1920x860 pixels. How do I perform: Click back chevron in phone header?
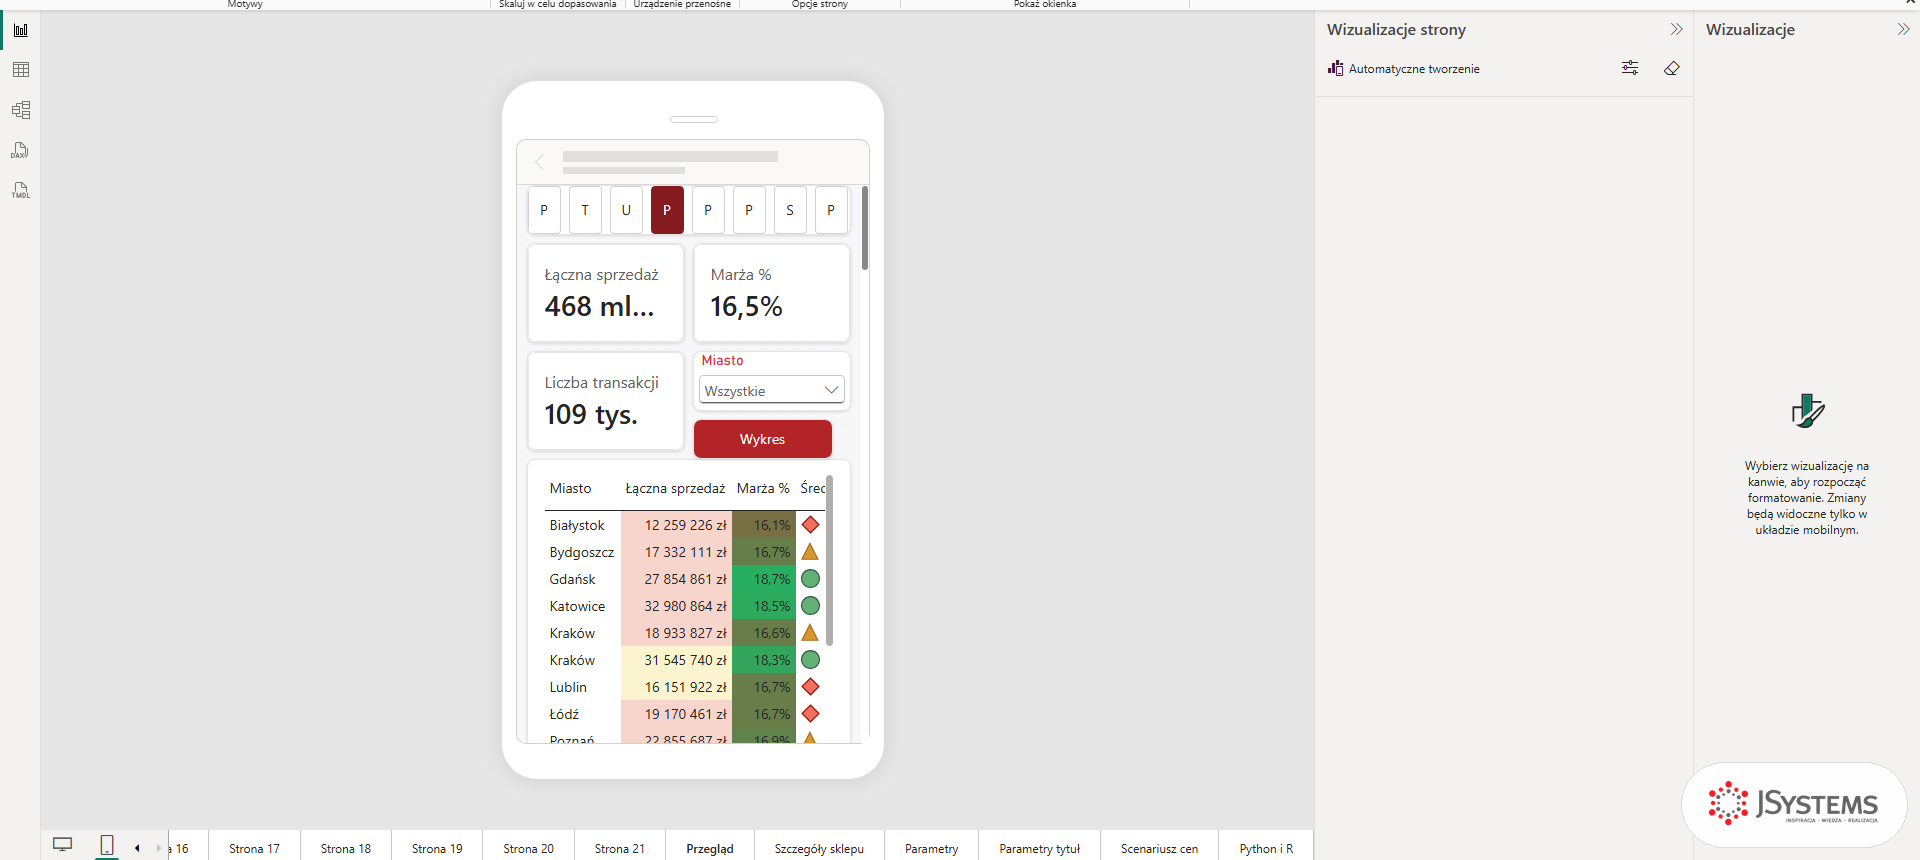pos(540,162)
